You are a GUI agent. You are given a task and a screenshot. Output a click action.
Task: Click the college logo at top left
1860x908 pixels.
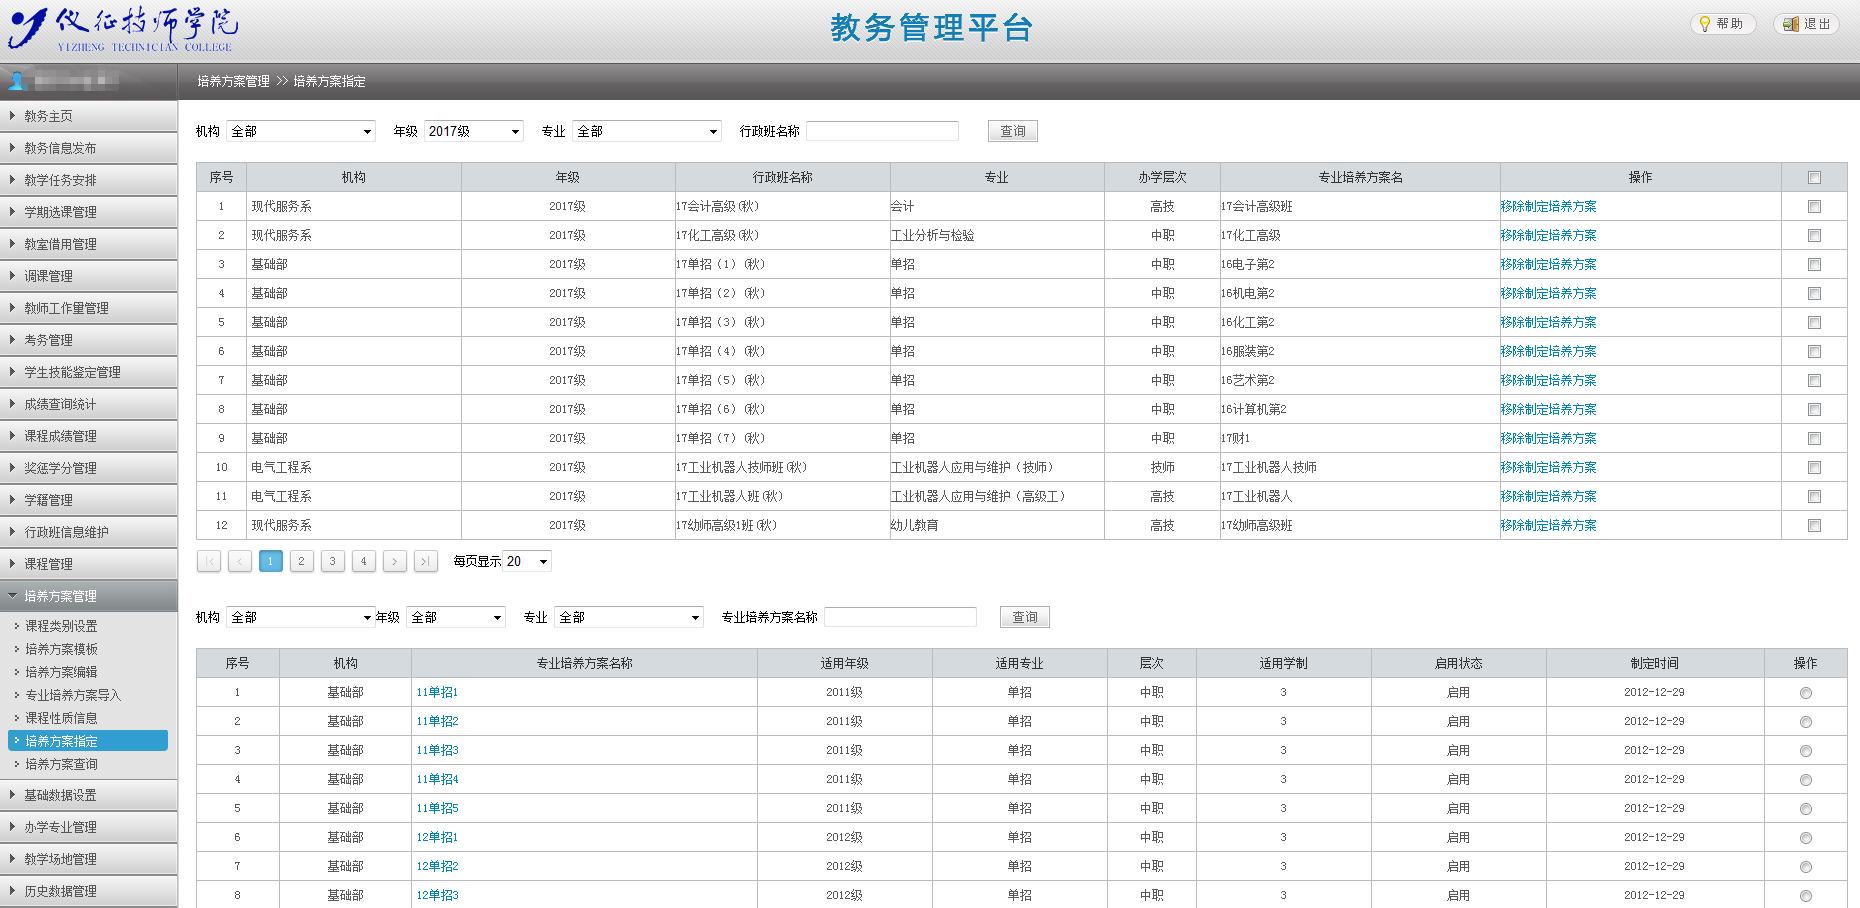tap(123, 30)
